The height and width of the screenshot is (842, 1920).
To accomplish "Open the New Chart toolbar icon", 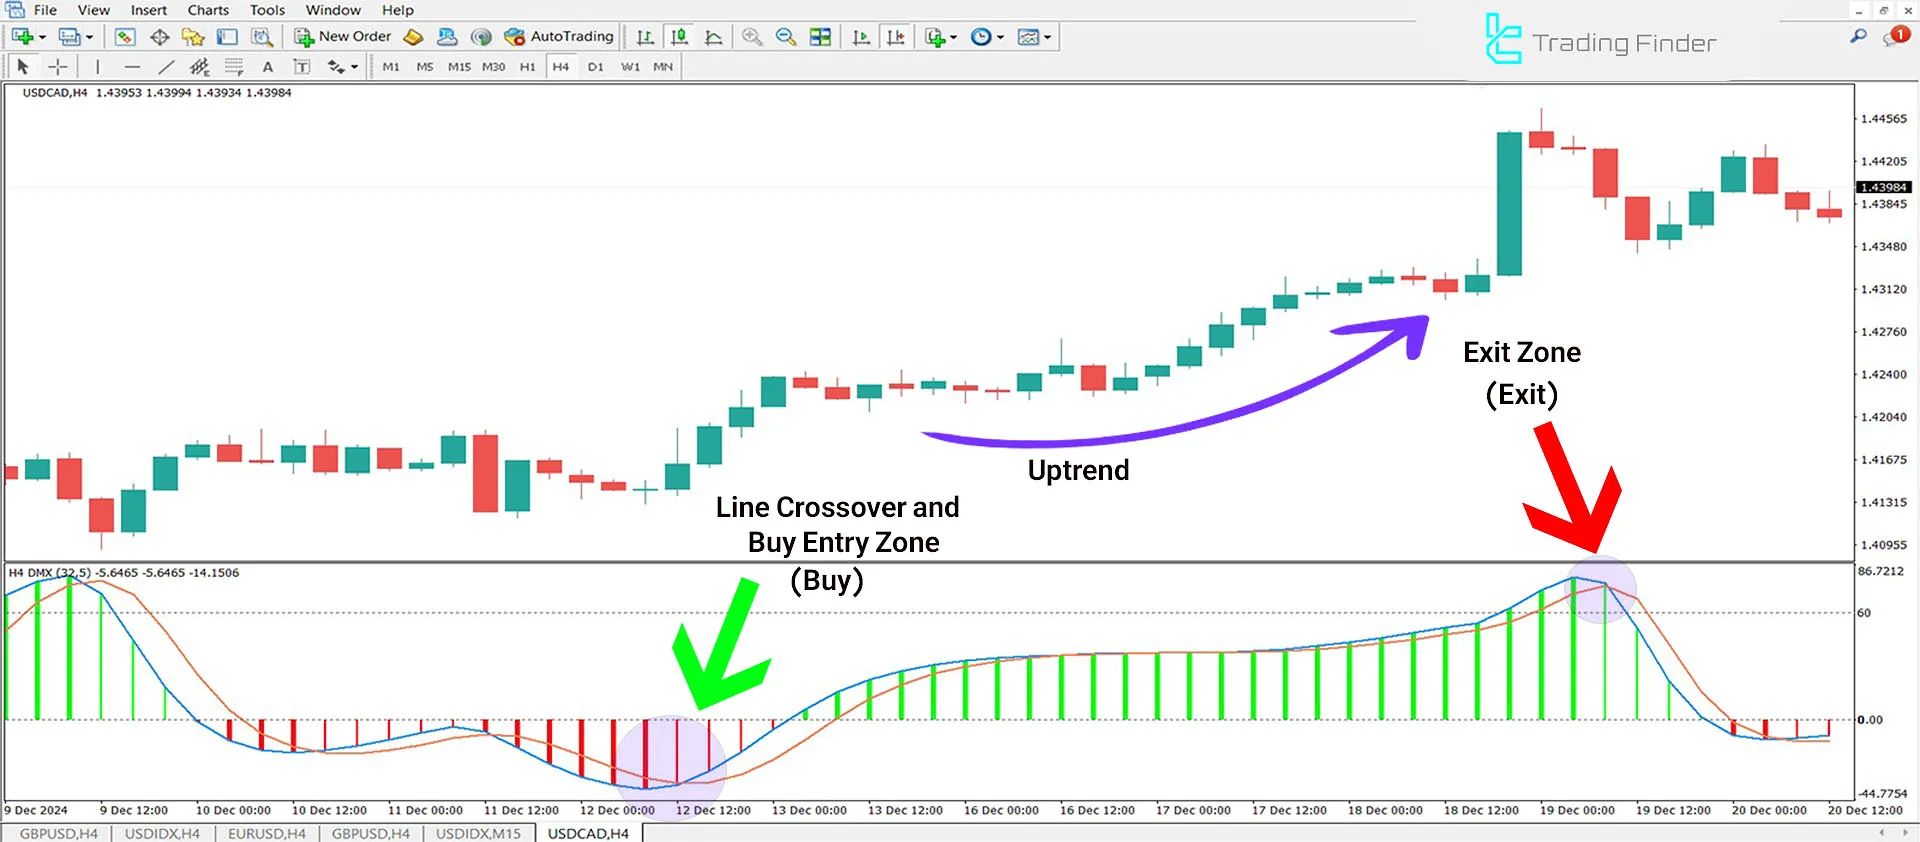I will point(21,37).
